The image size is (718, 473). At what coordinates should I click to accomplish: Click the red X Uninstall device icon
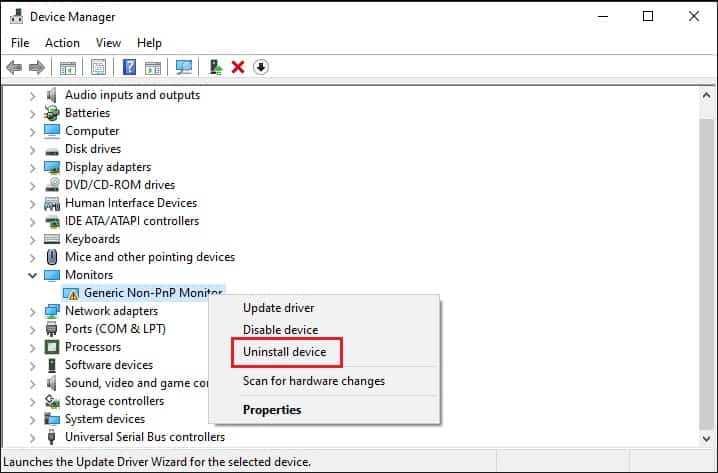pyautogui.click(x=238, y=67)
